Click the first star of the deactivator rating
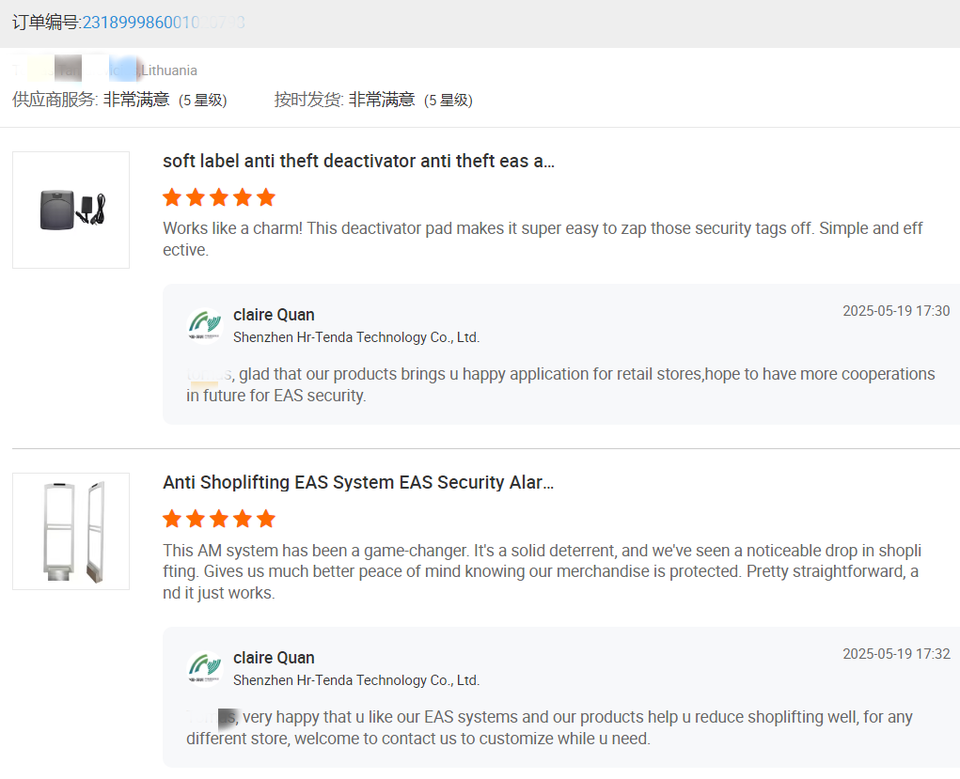This screenshot has height=779, width=960. pyautogui.click(x=172, y=197)
